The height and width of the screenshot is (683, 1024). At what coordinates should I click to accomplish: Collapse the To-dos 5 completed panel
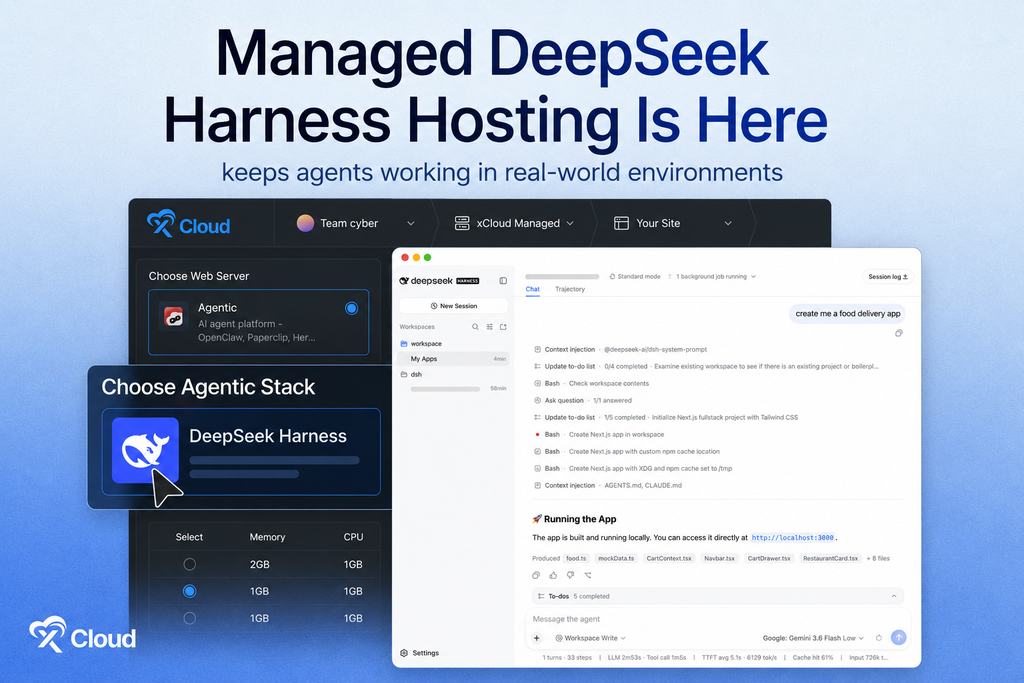[x=893, y=596]
